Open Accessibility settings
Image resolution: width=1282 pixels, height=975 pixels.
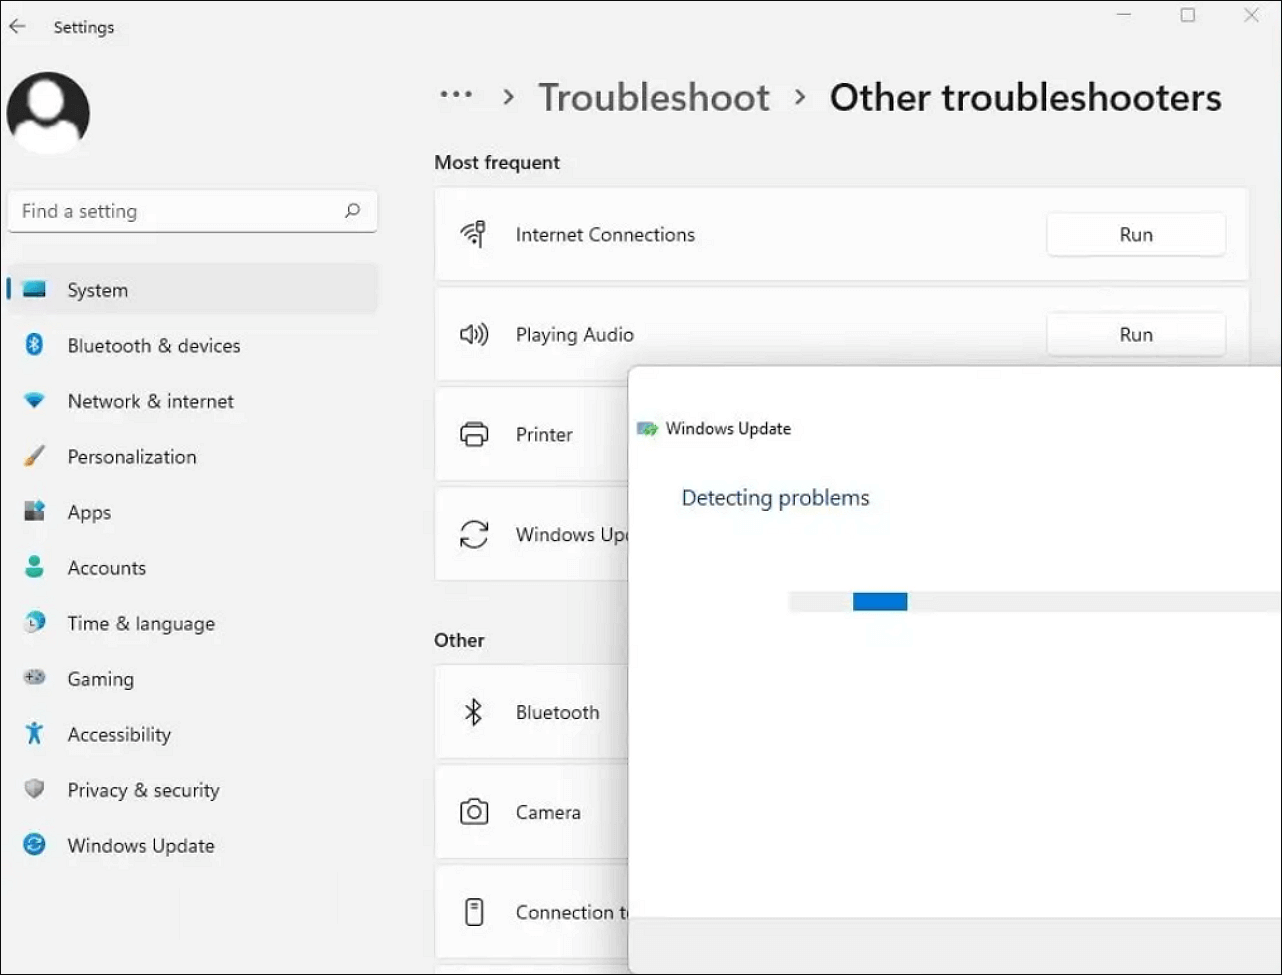tap(192, 734)
